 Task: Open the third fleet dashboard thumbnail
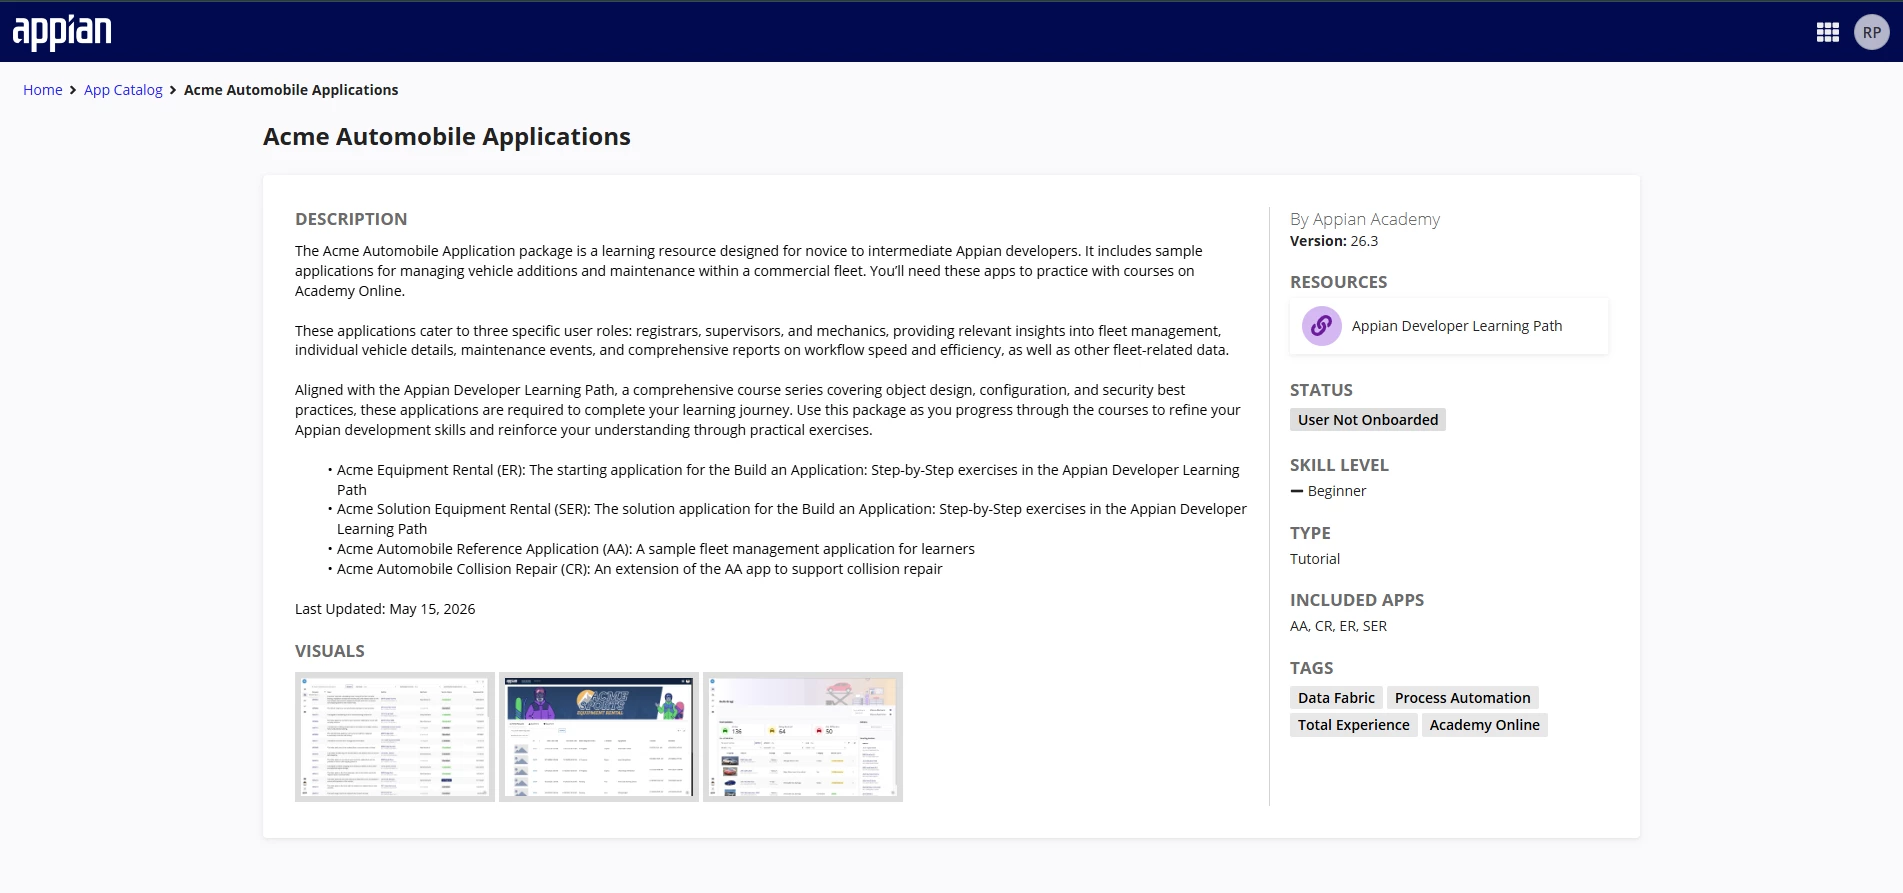pos(803,737)
